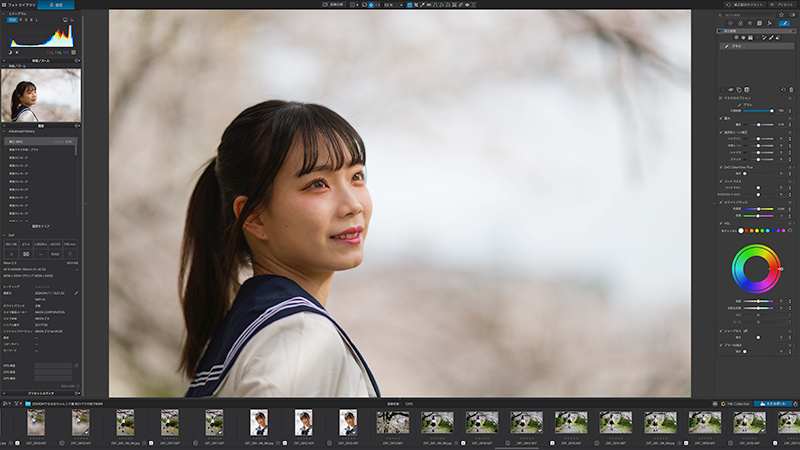
Task: Open the プリセット preset button
Action: tap(782, 5)
